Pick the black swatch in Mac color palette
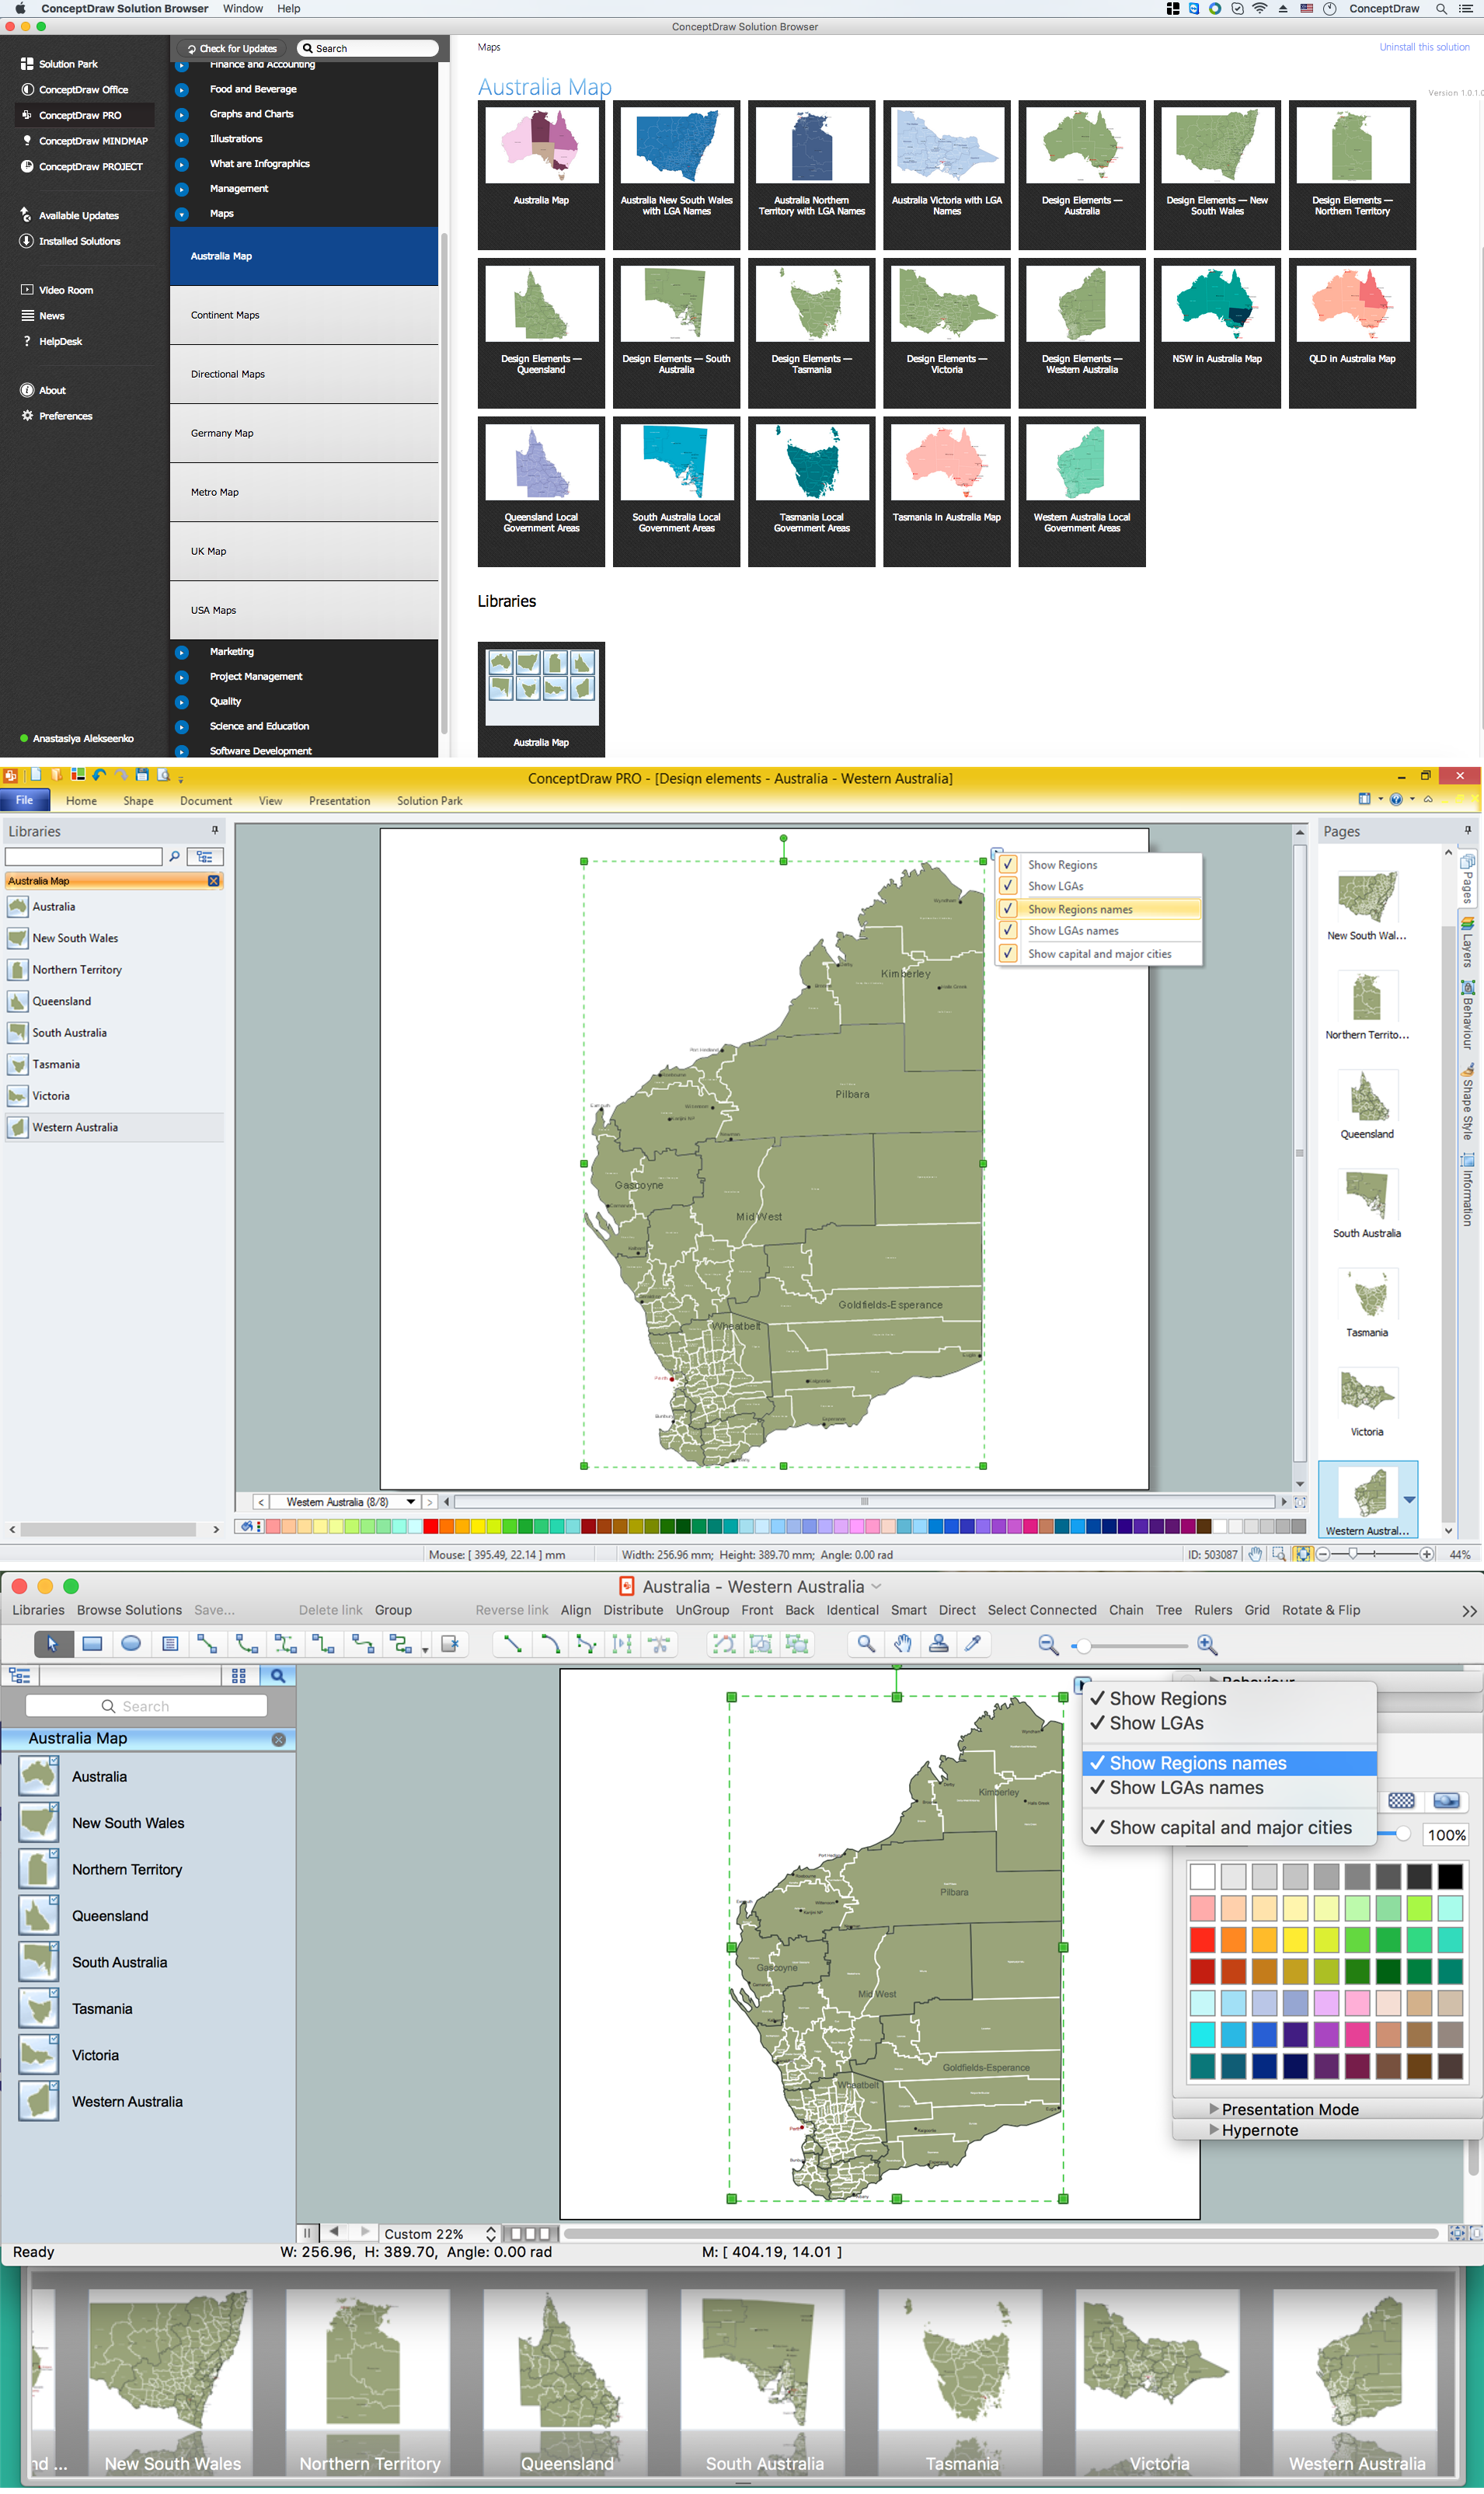The width and height of the screenshot is (1484, 2494). click(x=1450, y=1877)
